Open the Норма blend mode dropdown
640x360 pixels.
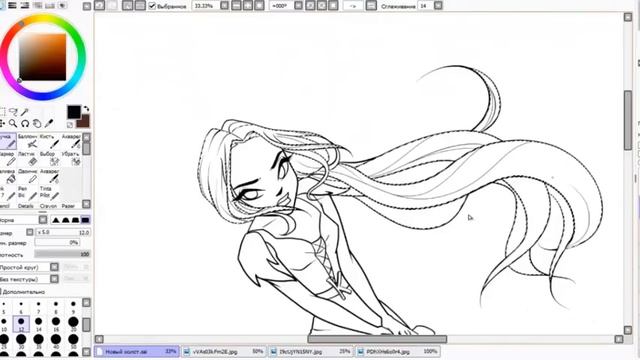click(x=43, y=220)
